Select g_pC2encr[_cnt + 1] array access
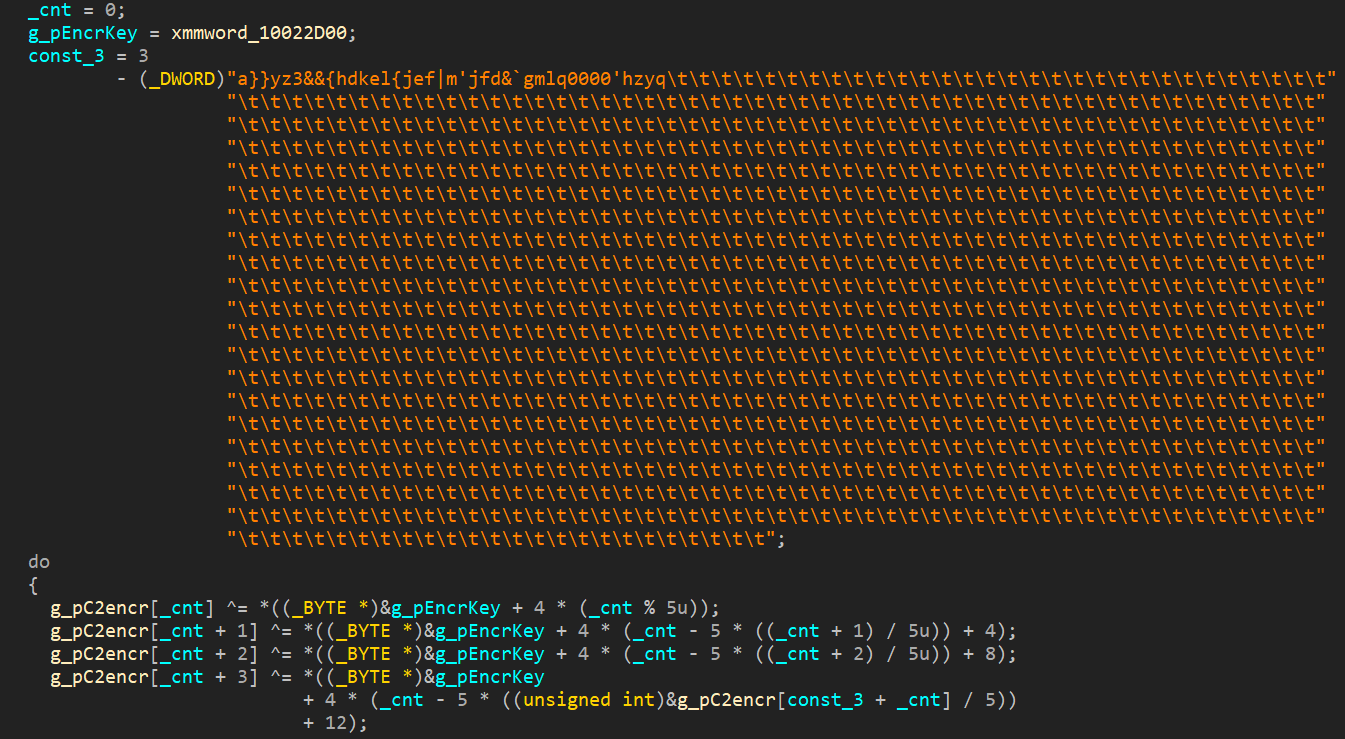1345x739 pixels. pos(154,631)
